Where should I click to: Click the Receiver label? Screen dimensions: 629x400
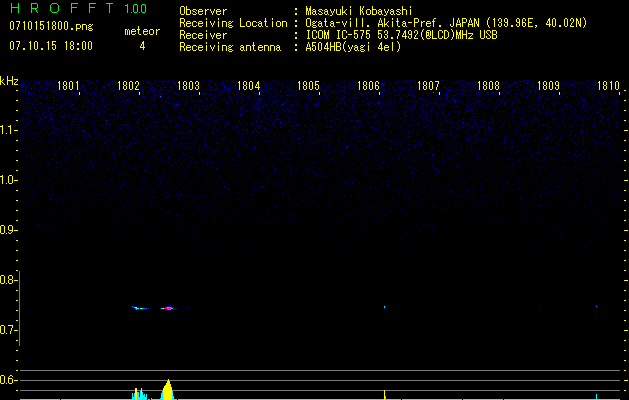(x=203, y=35)
